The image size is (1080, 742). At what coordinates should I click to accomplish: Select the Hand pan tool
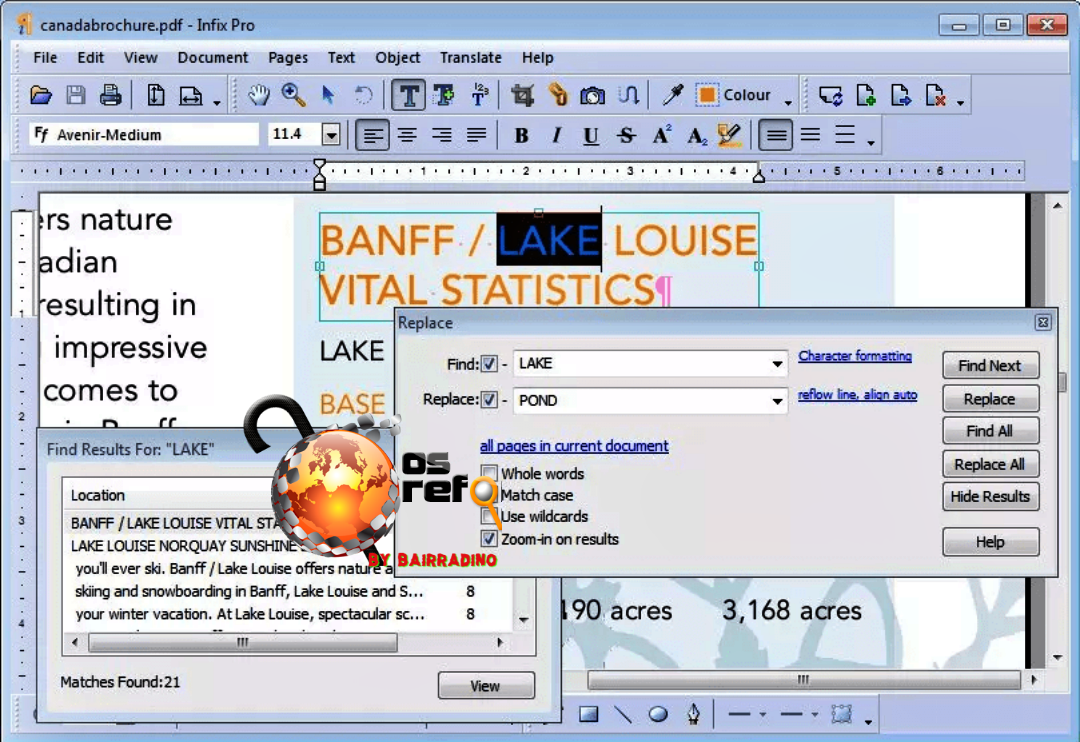click(259, 95)
